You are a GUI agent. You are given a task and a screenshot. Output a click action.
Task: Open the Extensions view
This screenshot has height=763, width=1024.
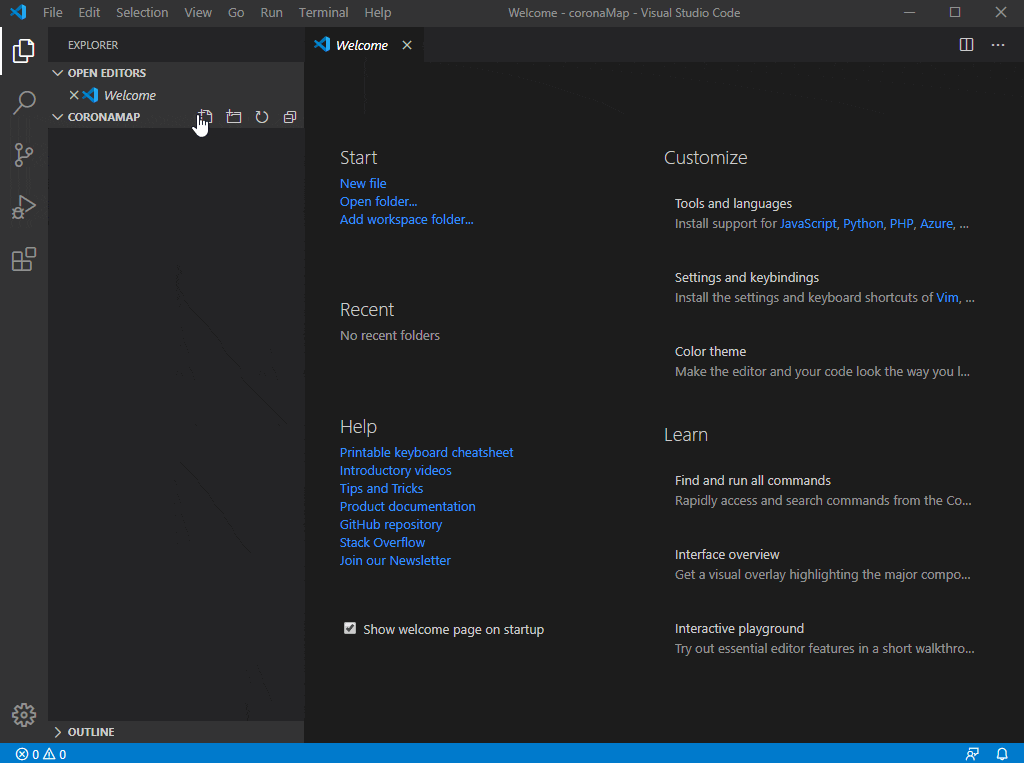click(x=24, y=259)
